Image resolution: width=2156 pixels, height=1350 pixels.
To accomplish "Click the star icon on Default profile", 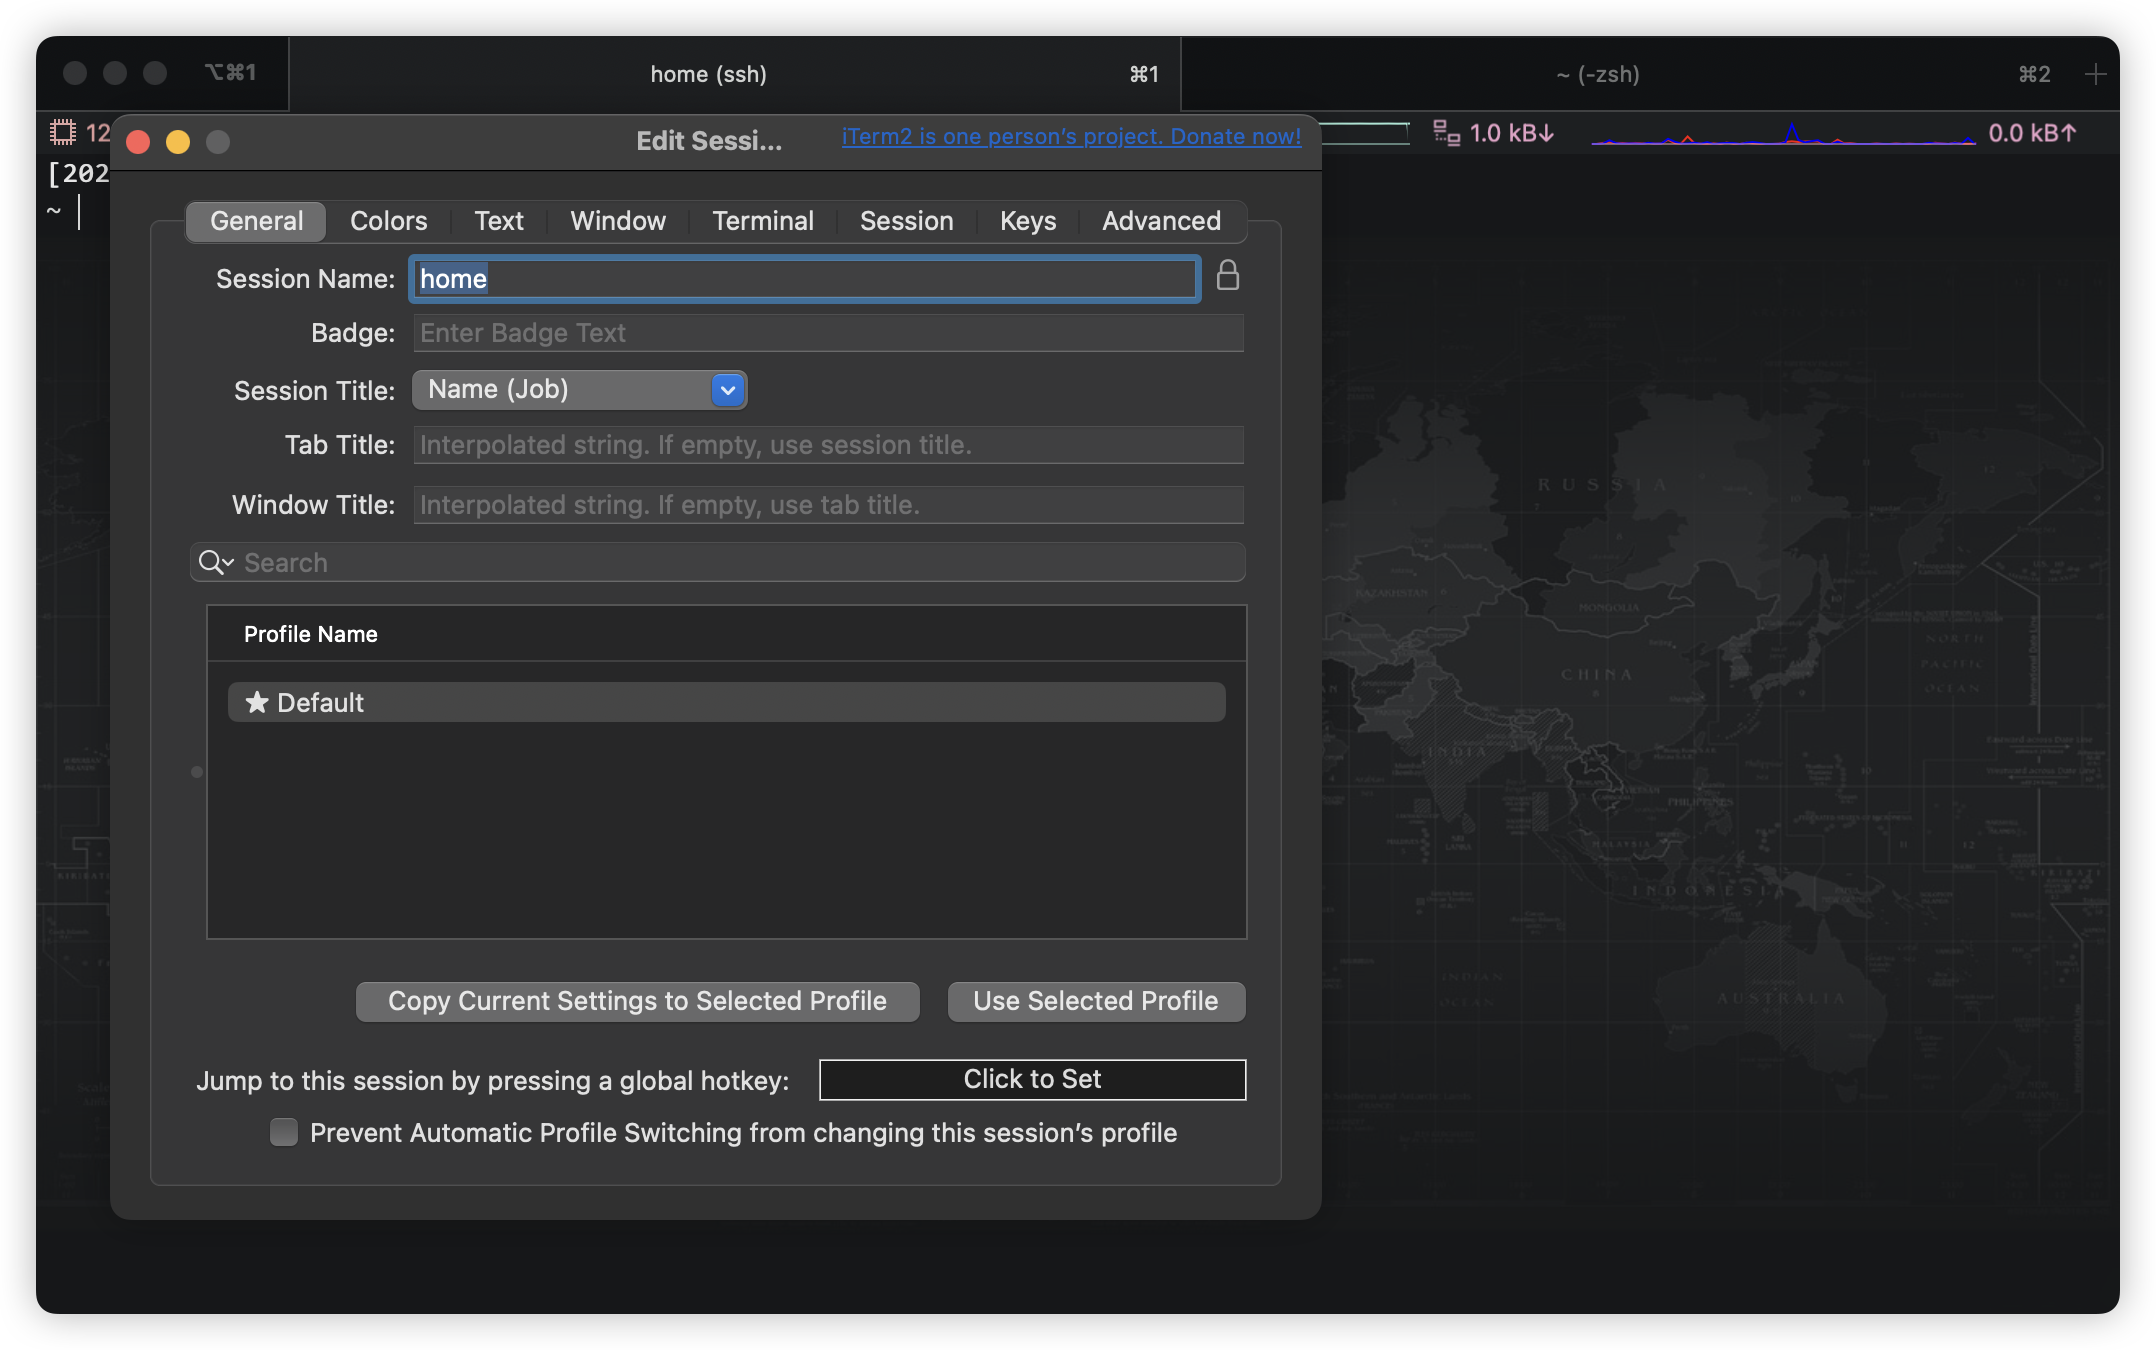I will pos(257,702).
